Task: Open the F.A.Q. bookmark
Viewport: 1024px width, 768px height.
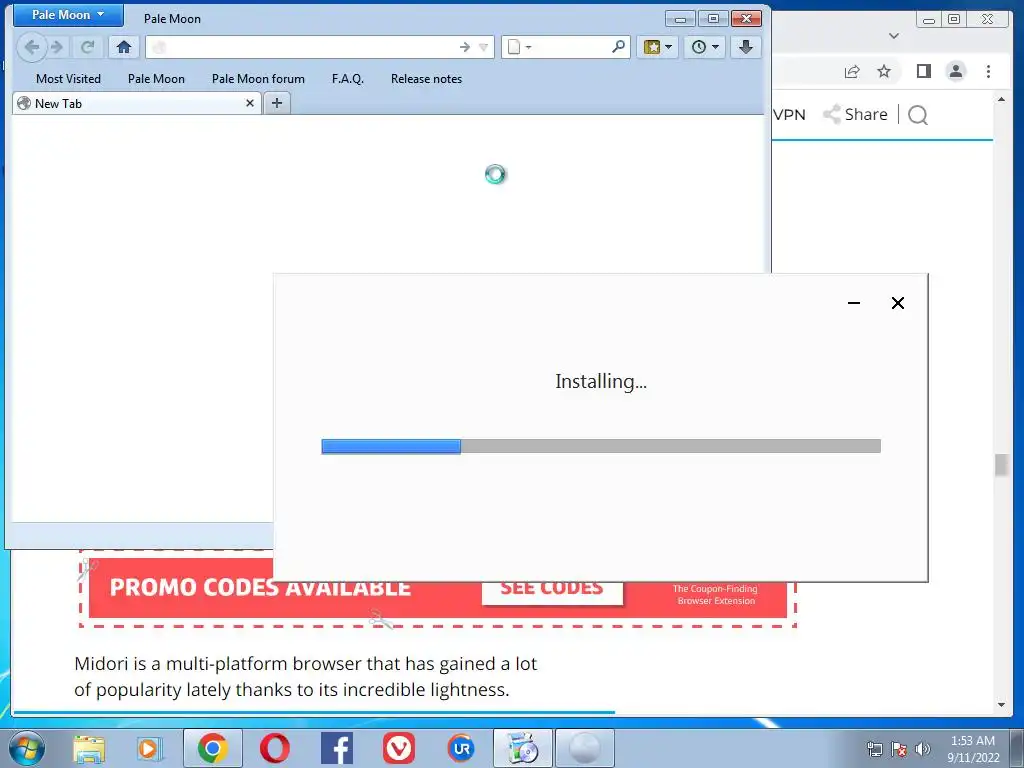Action: click(347, 78)
